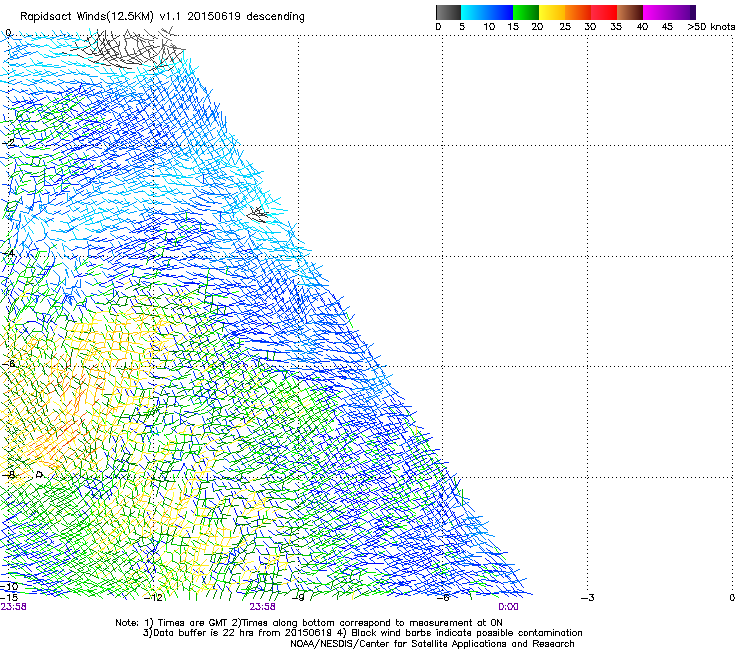Click the orange 25-30 knots color segment
740x650 pixels.
[578, 12]
